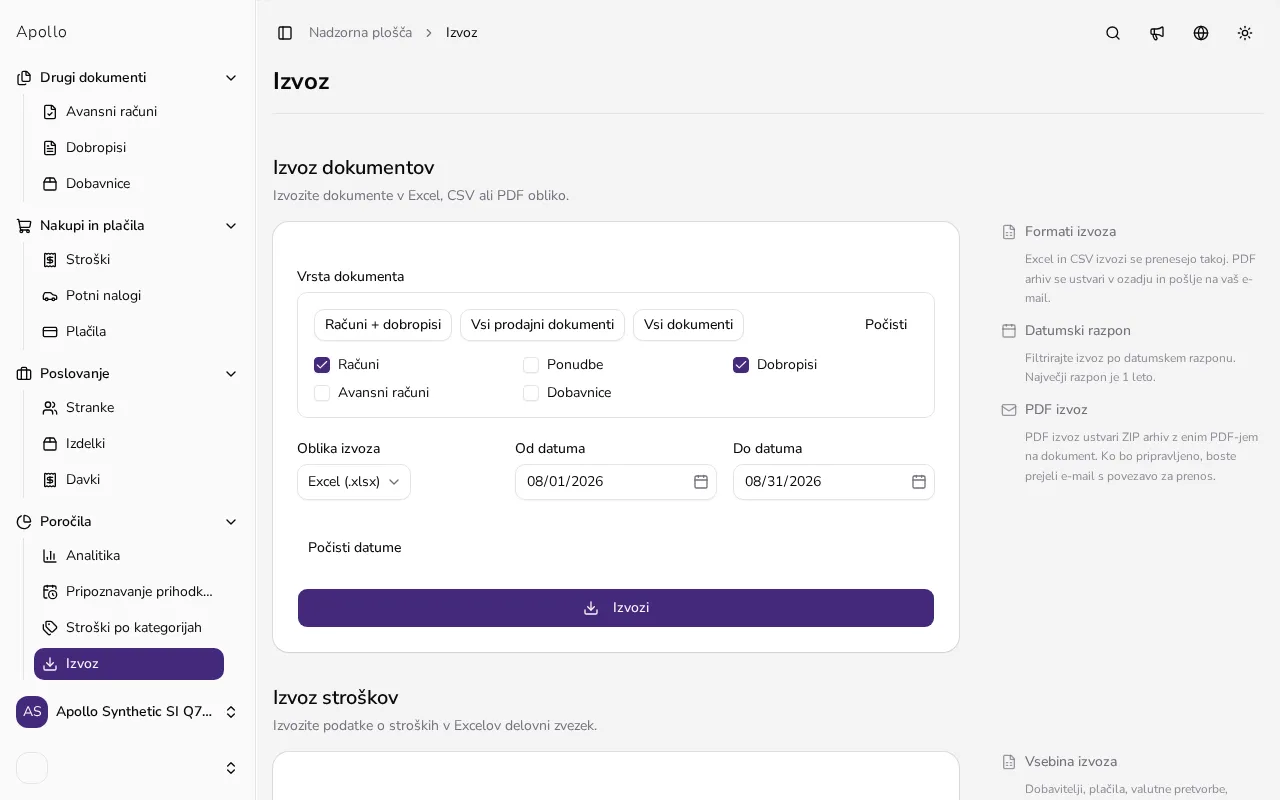Click the Vsi dokumenti preset button

(688, 325)
